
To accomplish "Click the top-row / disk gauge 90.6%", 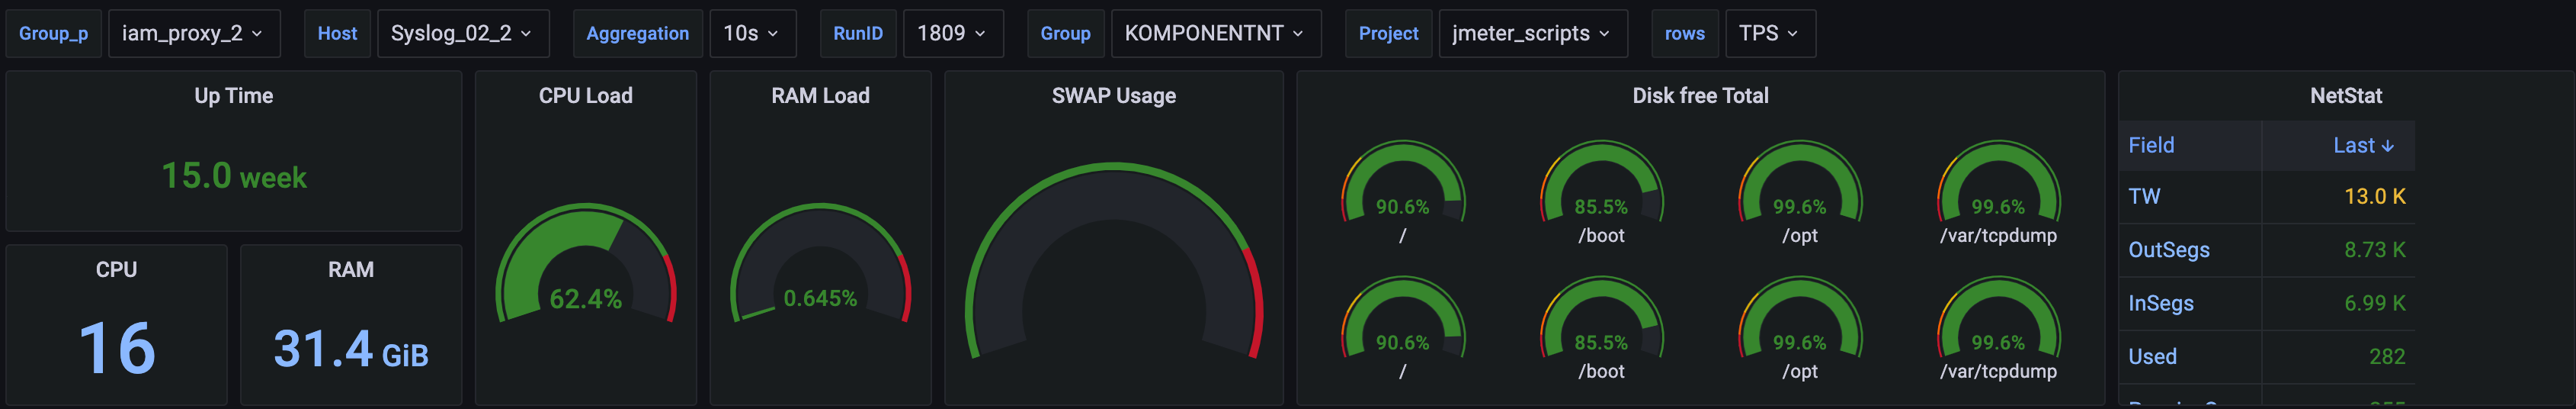I will (x=1402, y=182).
